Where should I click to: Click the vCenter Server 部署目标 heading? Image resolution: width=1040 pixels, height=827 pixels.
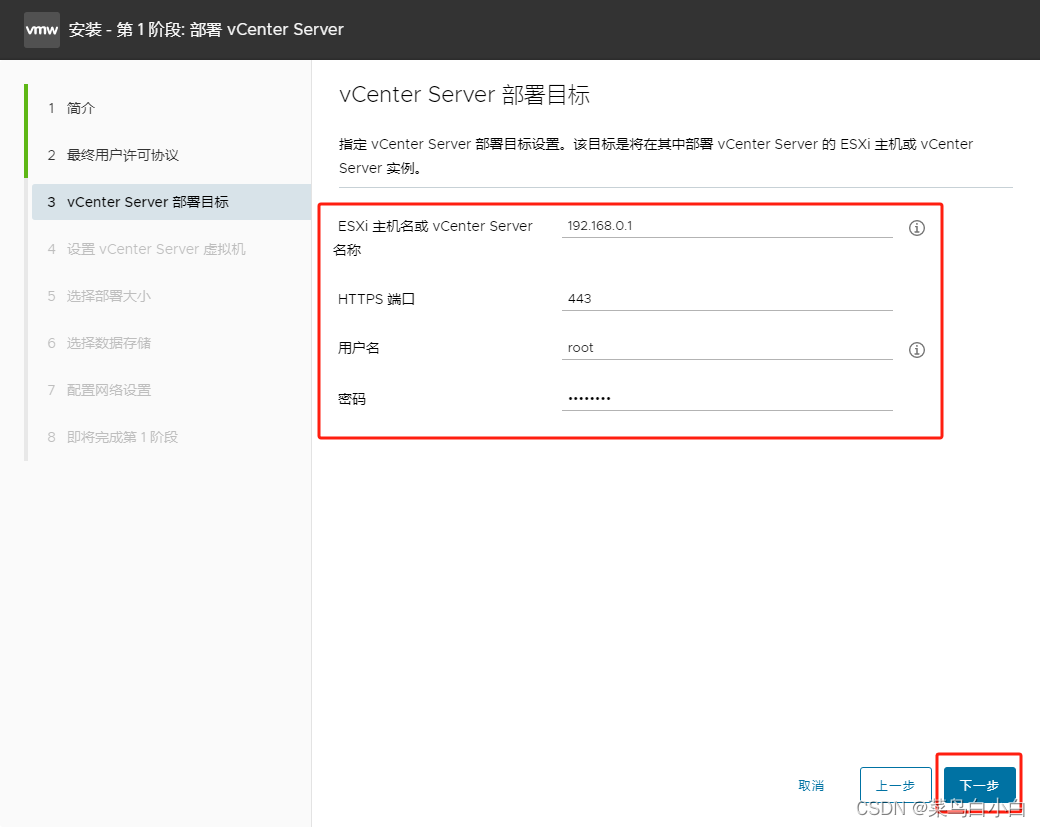coord(464,95)
